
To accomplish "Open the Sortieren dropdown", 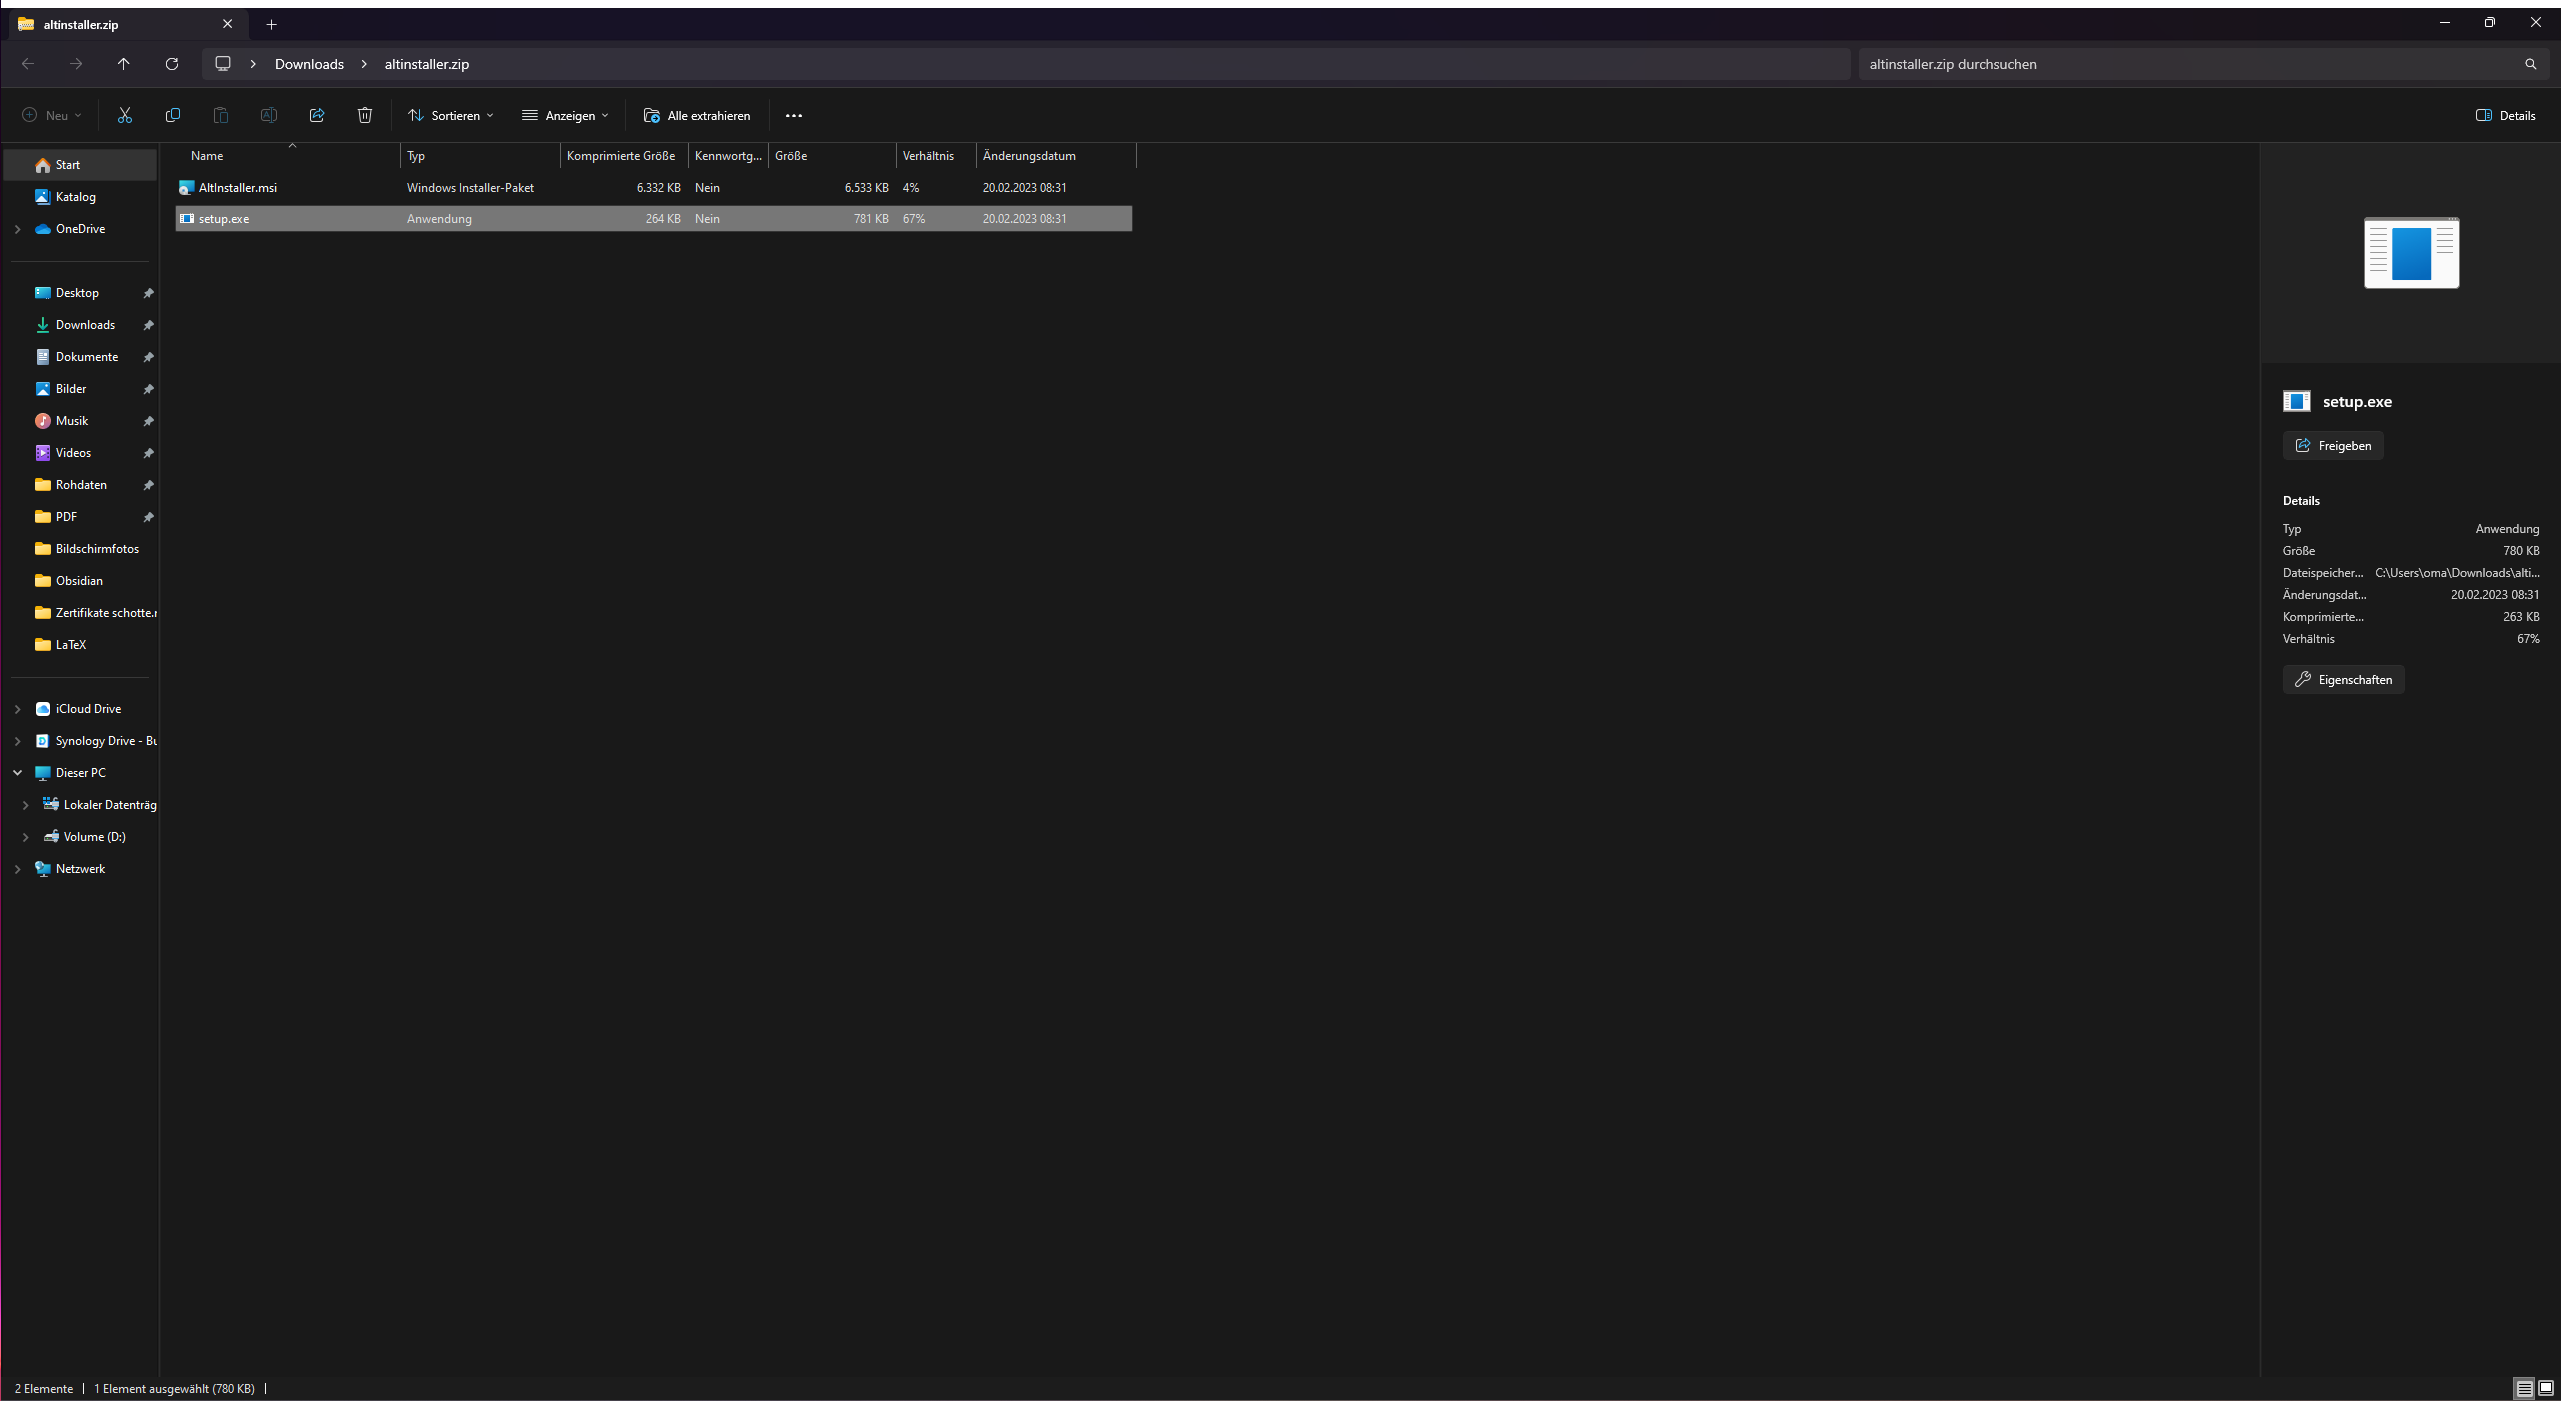I will click(450, 115).
